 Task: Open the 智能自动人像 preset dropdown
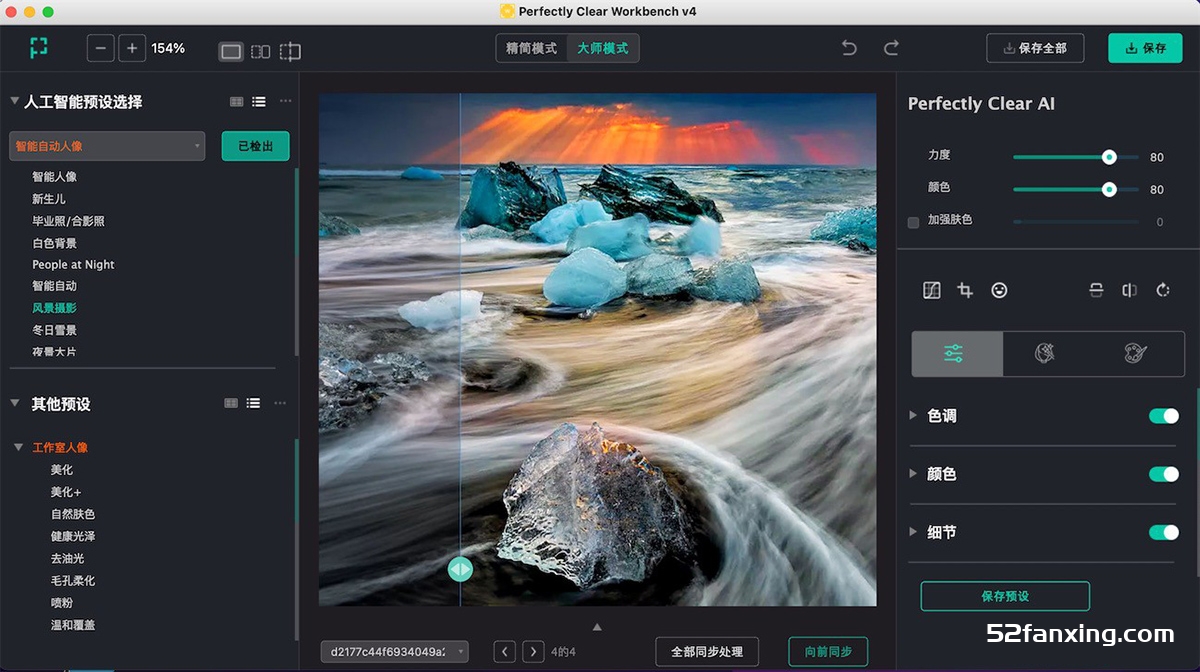tap(107, 146)
